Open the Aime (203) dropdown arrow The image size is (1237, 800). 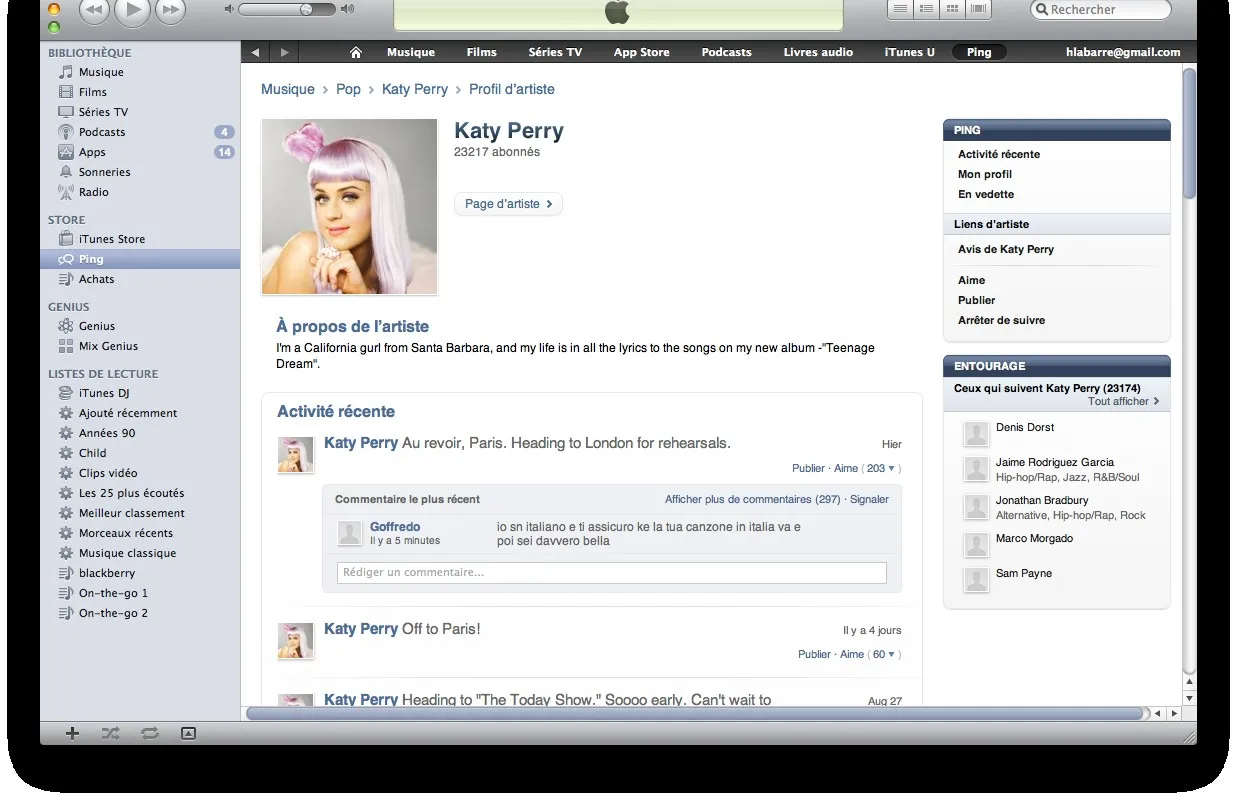pyautogui.click(x=891, y=468)
